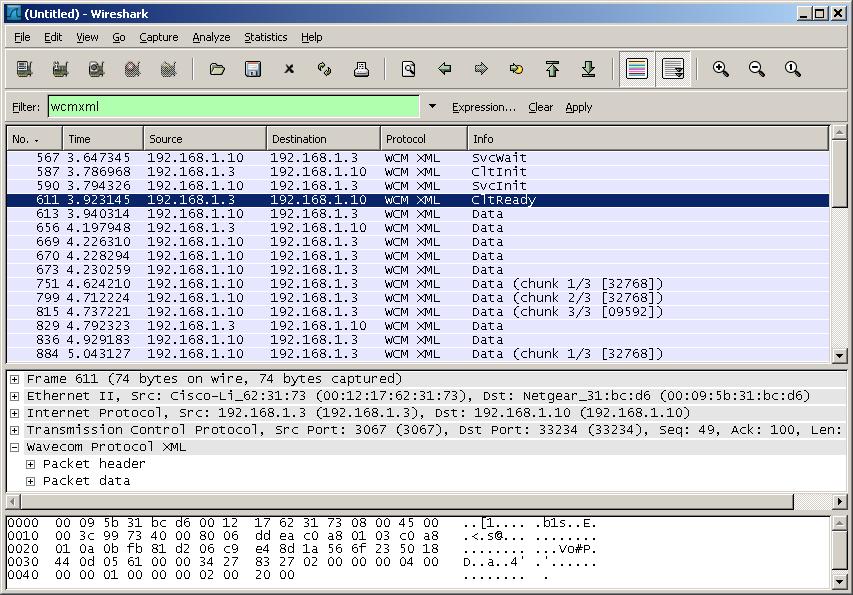Jump to the last packet icon
The image size is (853, 595).
pyautogui.click(x=588, y=69)
